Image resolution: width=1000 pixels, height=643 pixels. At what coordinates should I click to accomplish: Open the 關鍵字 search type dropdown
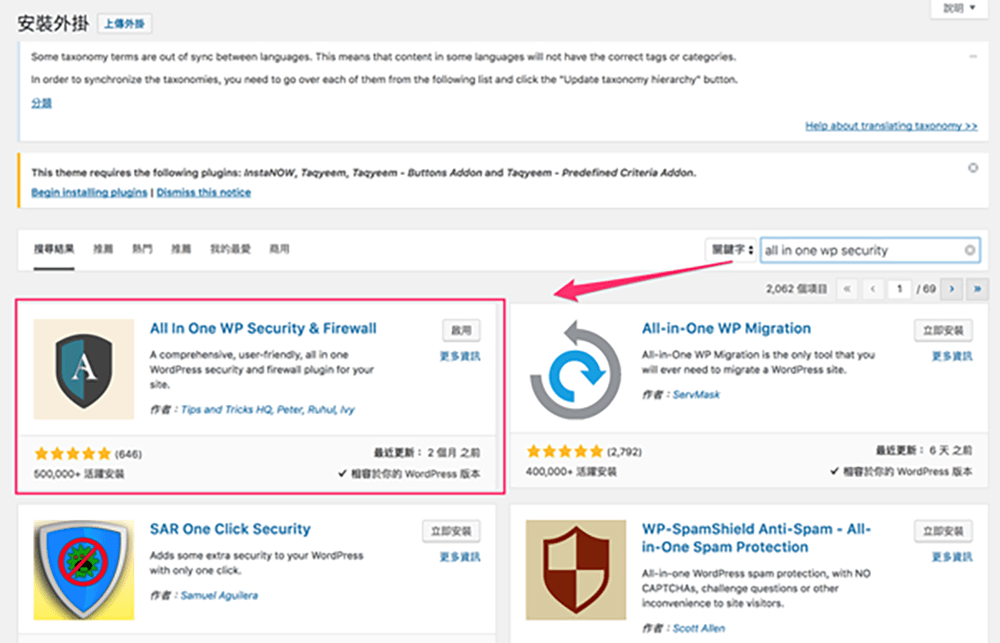coord(730,250)
